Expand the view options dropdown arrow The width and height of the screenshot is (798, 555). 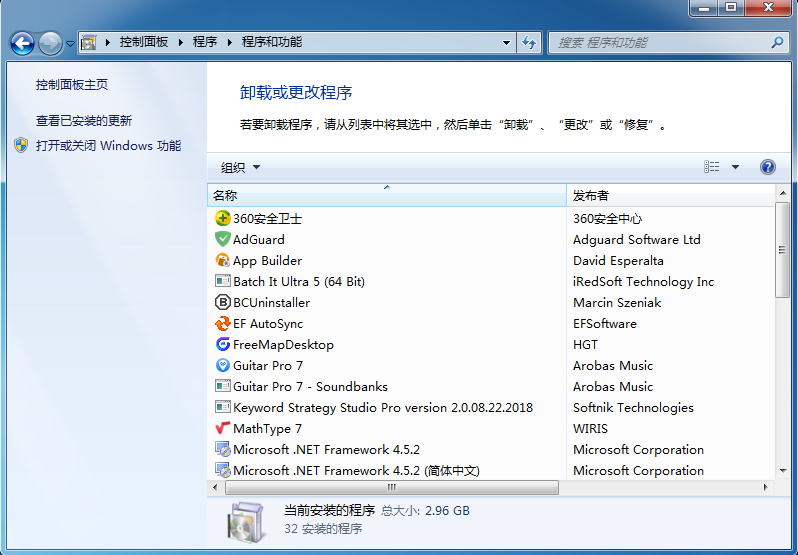pos(735,167)
